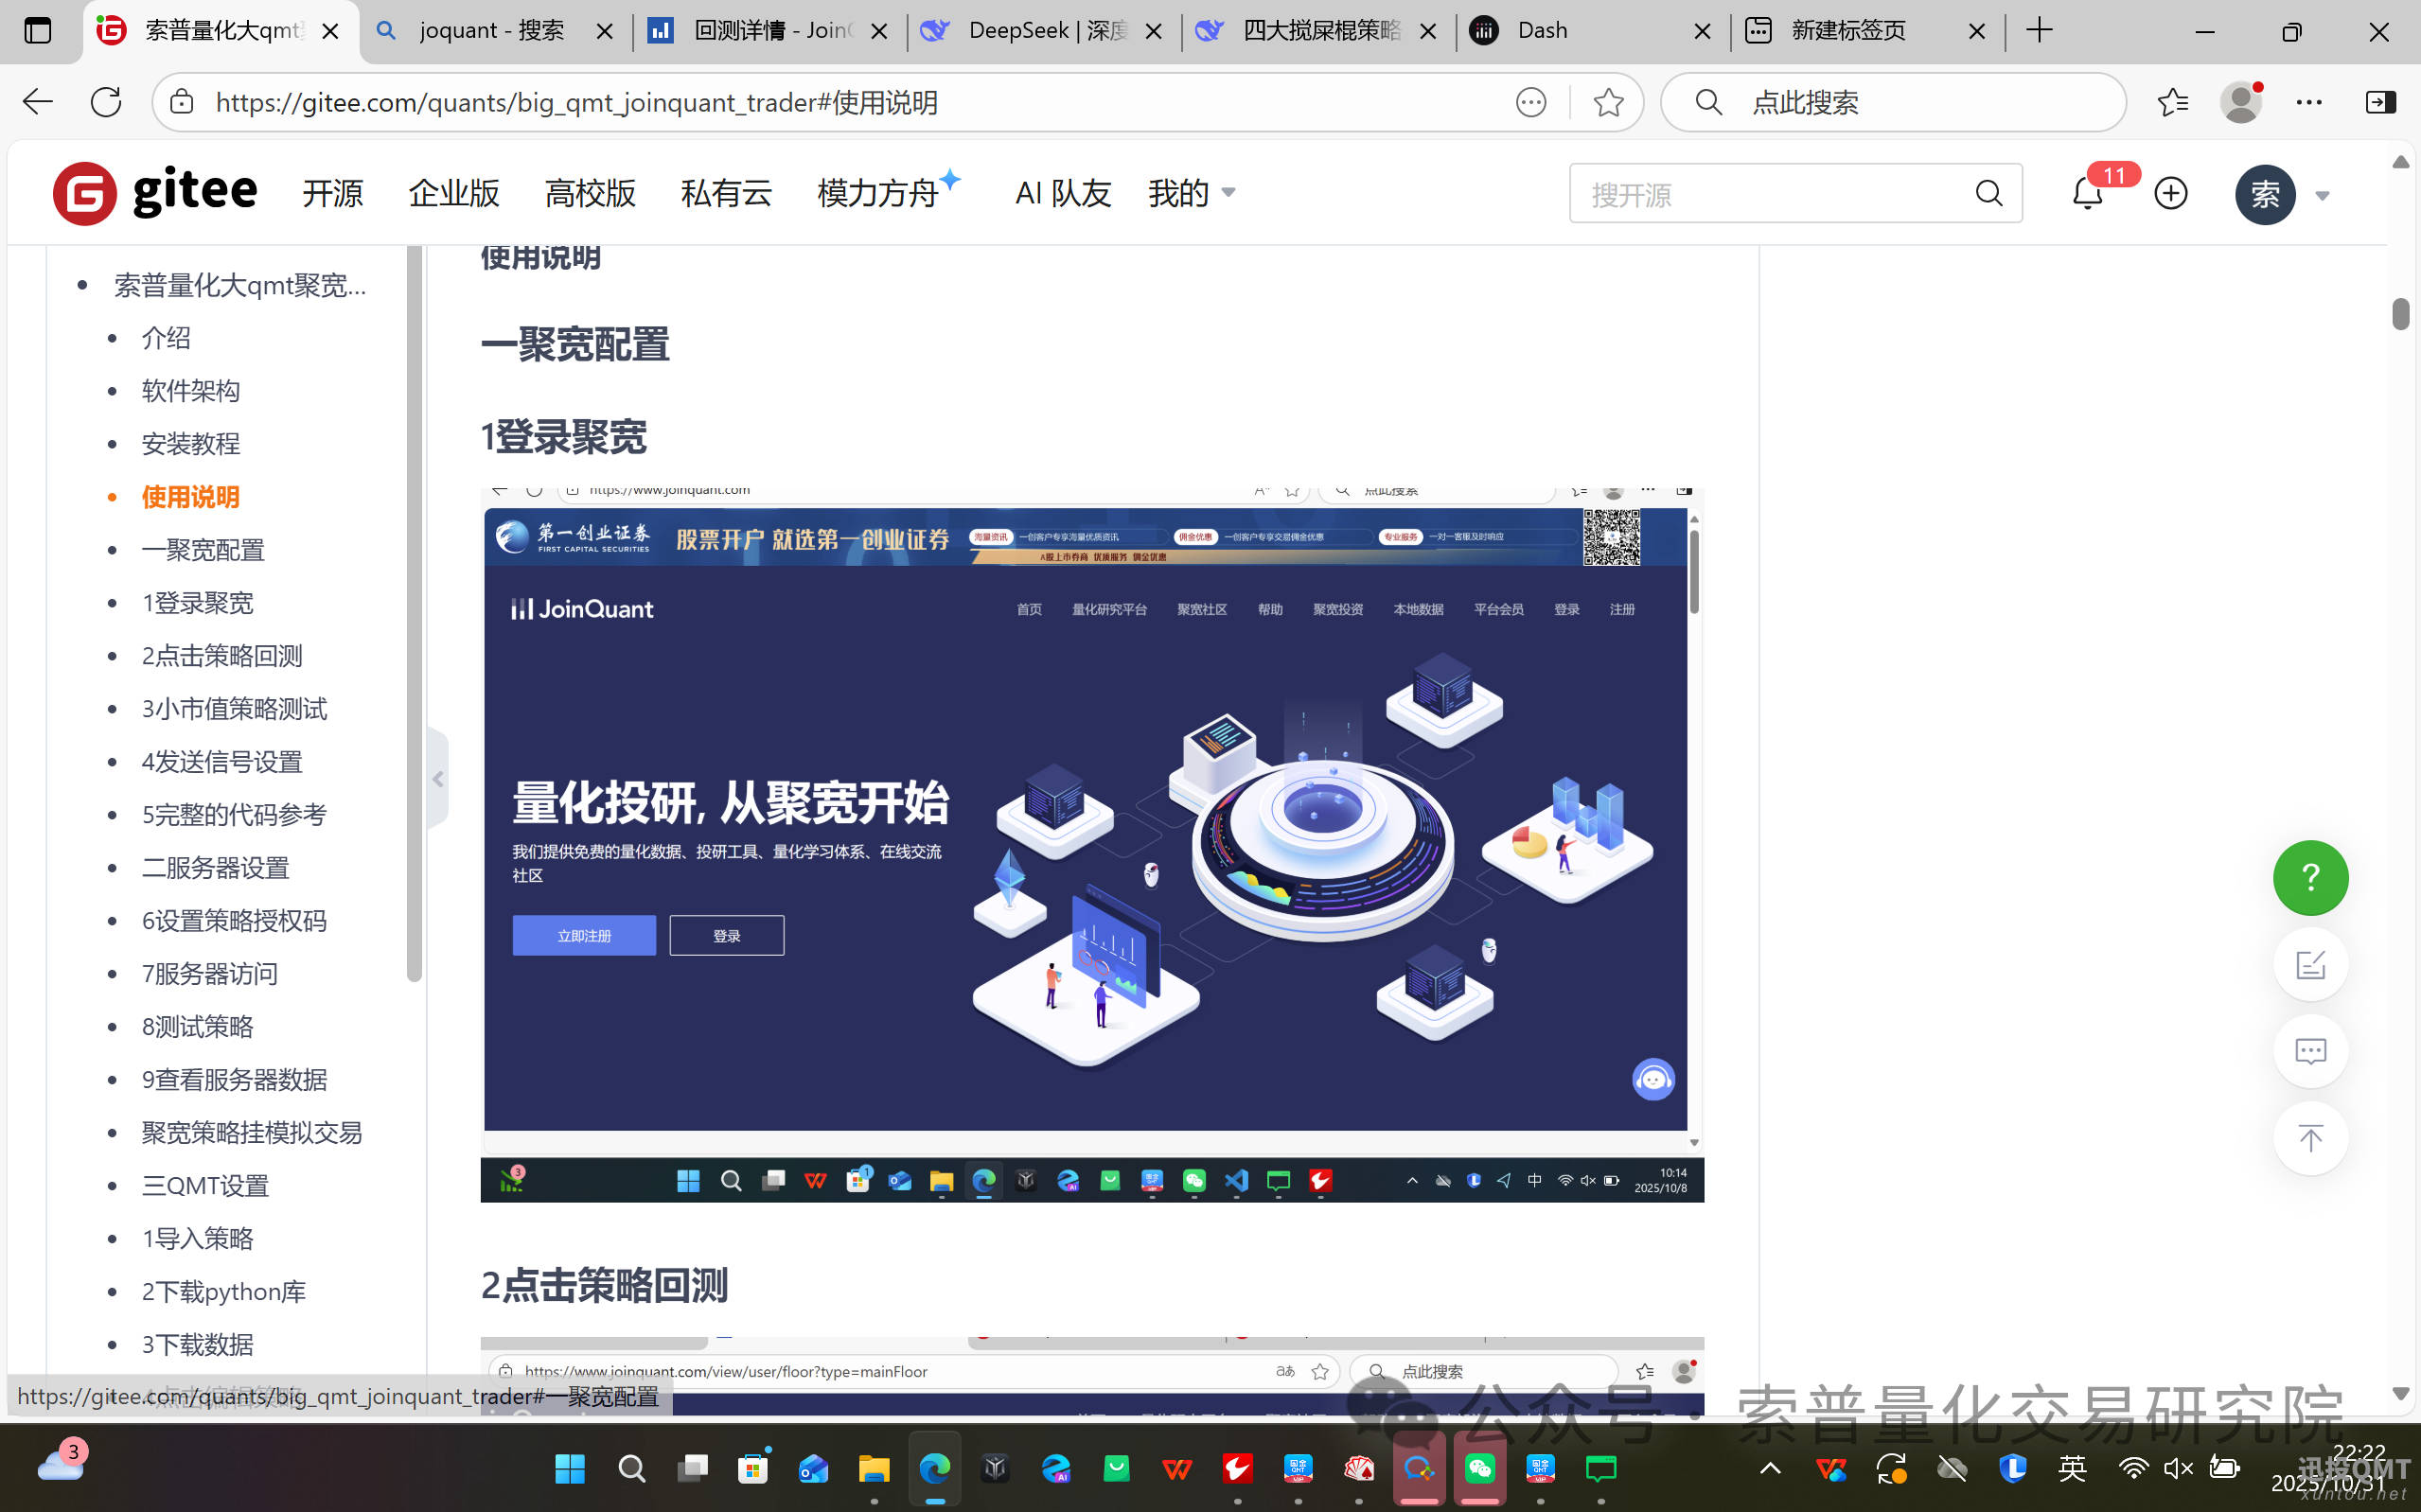
Task: Open the floating help question-mark button
Action: (2309, 877)
